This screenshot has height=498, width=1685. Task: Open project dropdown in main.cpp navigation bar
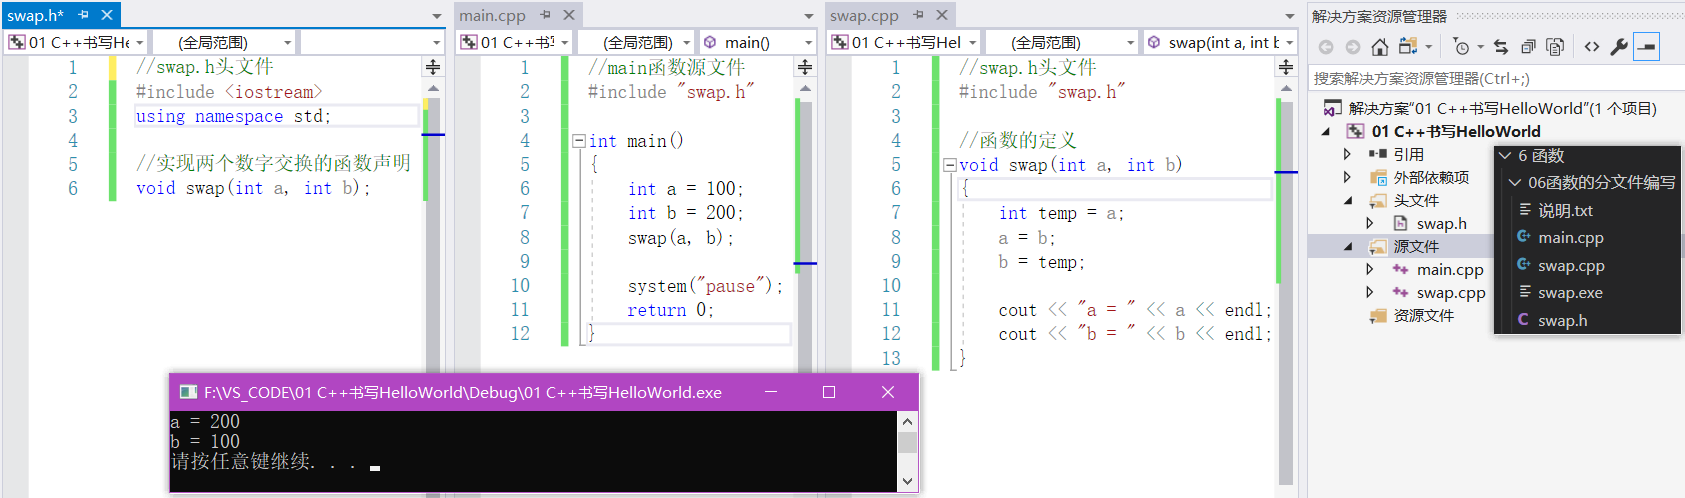(564, 42)
